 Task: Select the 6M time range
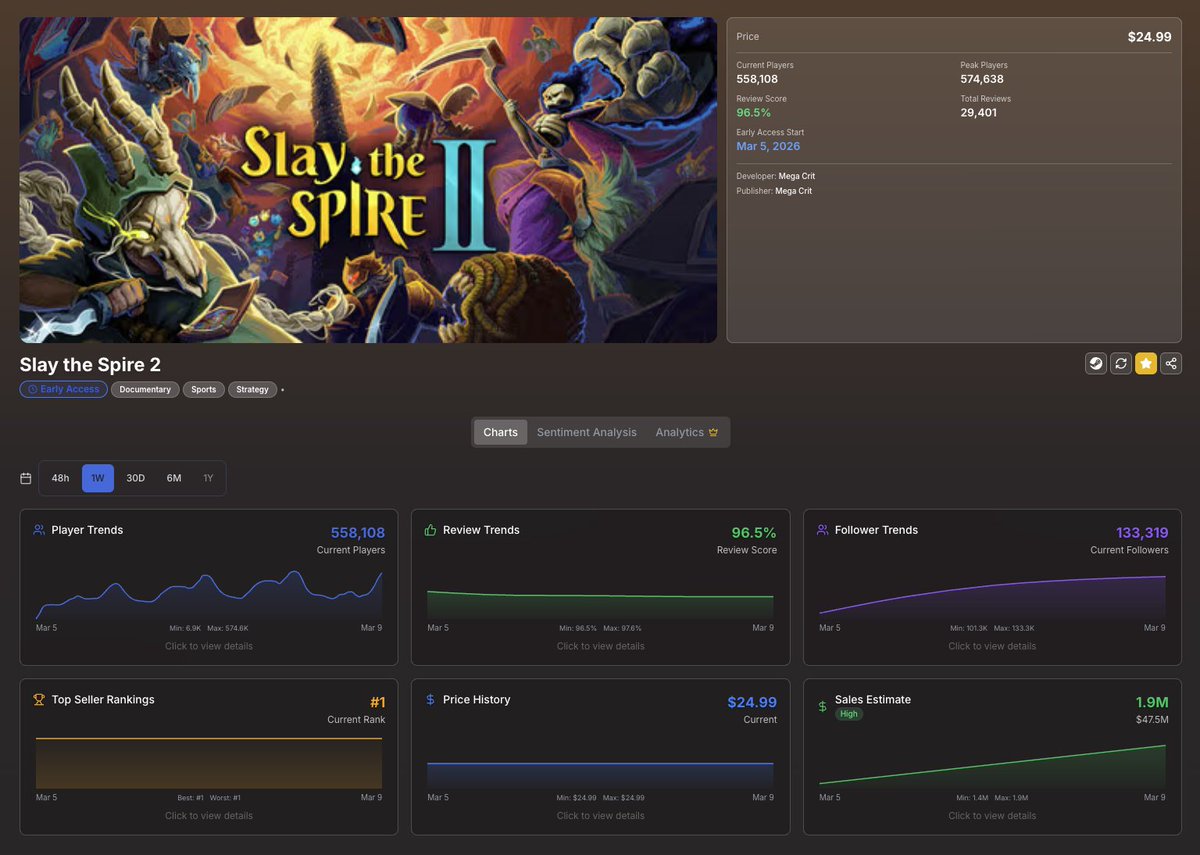[174, 478]
